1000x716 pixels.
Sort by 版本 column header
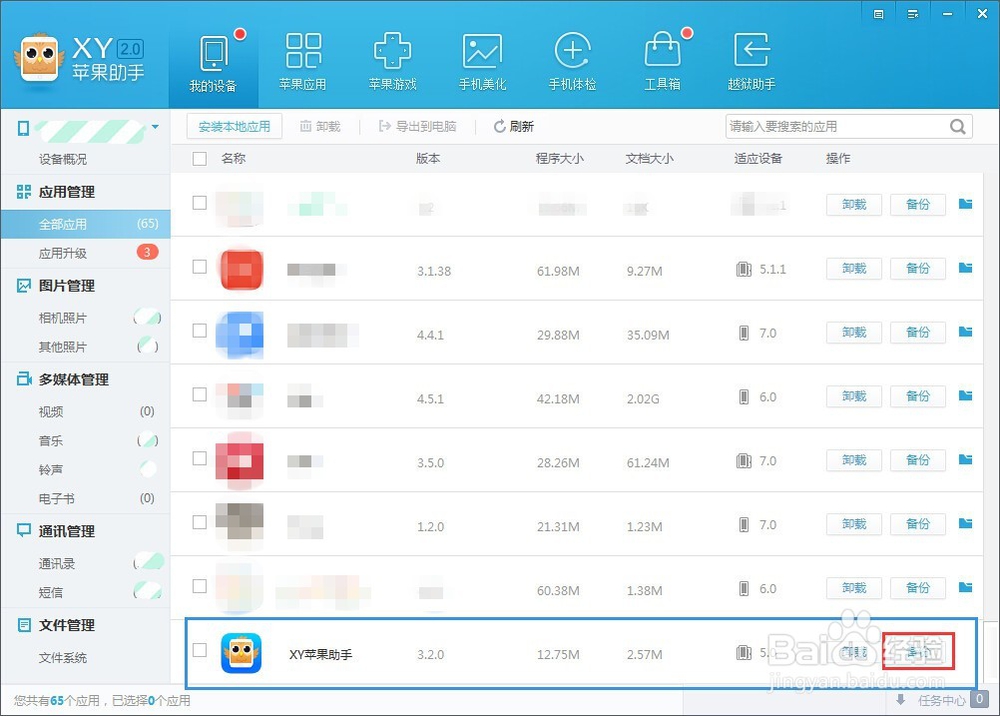(428, 159)
